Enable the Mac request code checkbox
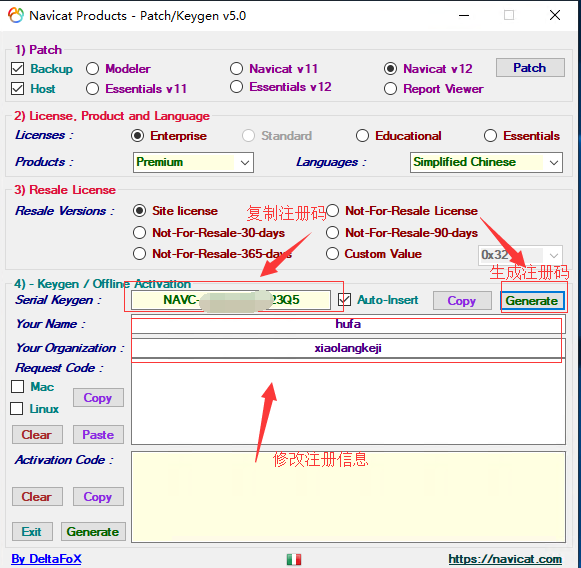 pos(17,386)
